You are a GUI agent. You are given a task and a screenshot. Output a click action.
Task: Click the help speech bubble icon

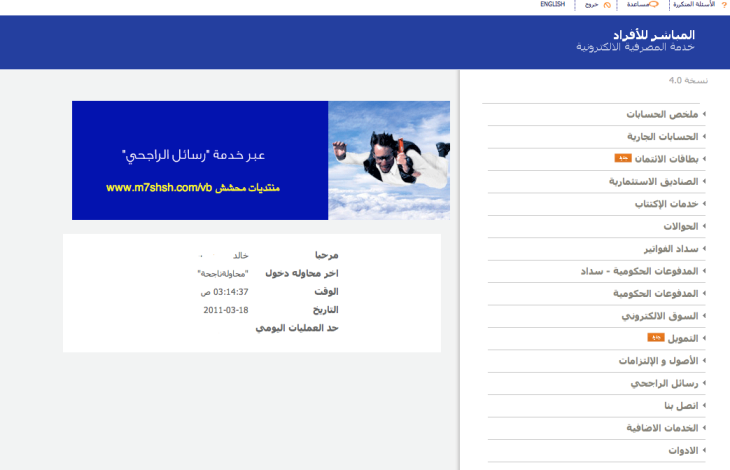654,4
